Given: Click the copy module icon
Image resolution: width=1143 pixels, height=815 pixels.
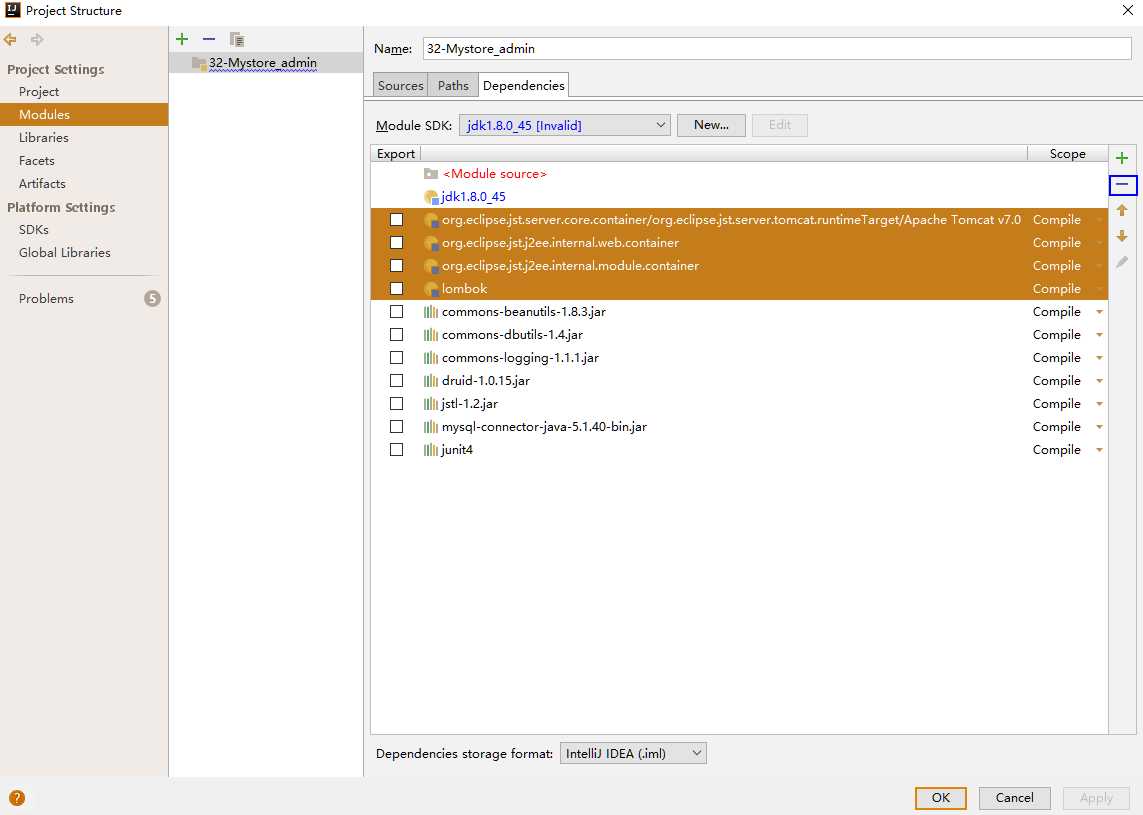Looking at the screenshot, I should 237,39.
